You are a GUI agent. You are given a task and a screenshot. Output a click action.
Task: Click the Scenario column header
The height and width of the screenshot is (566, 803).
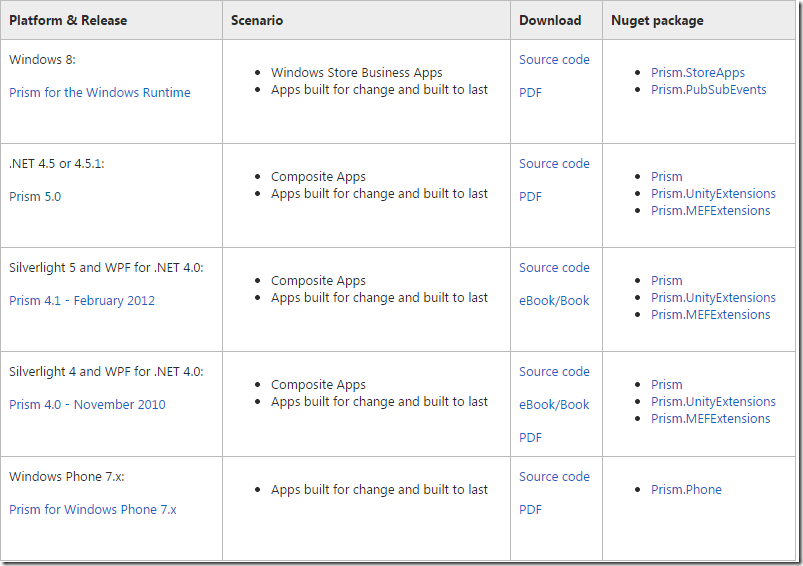pos(257,20)
